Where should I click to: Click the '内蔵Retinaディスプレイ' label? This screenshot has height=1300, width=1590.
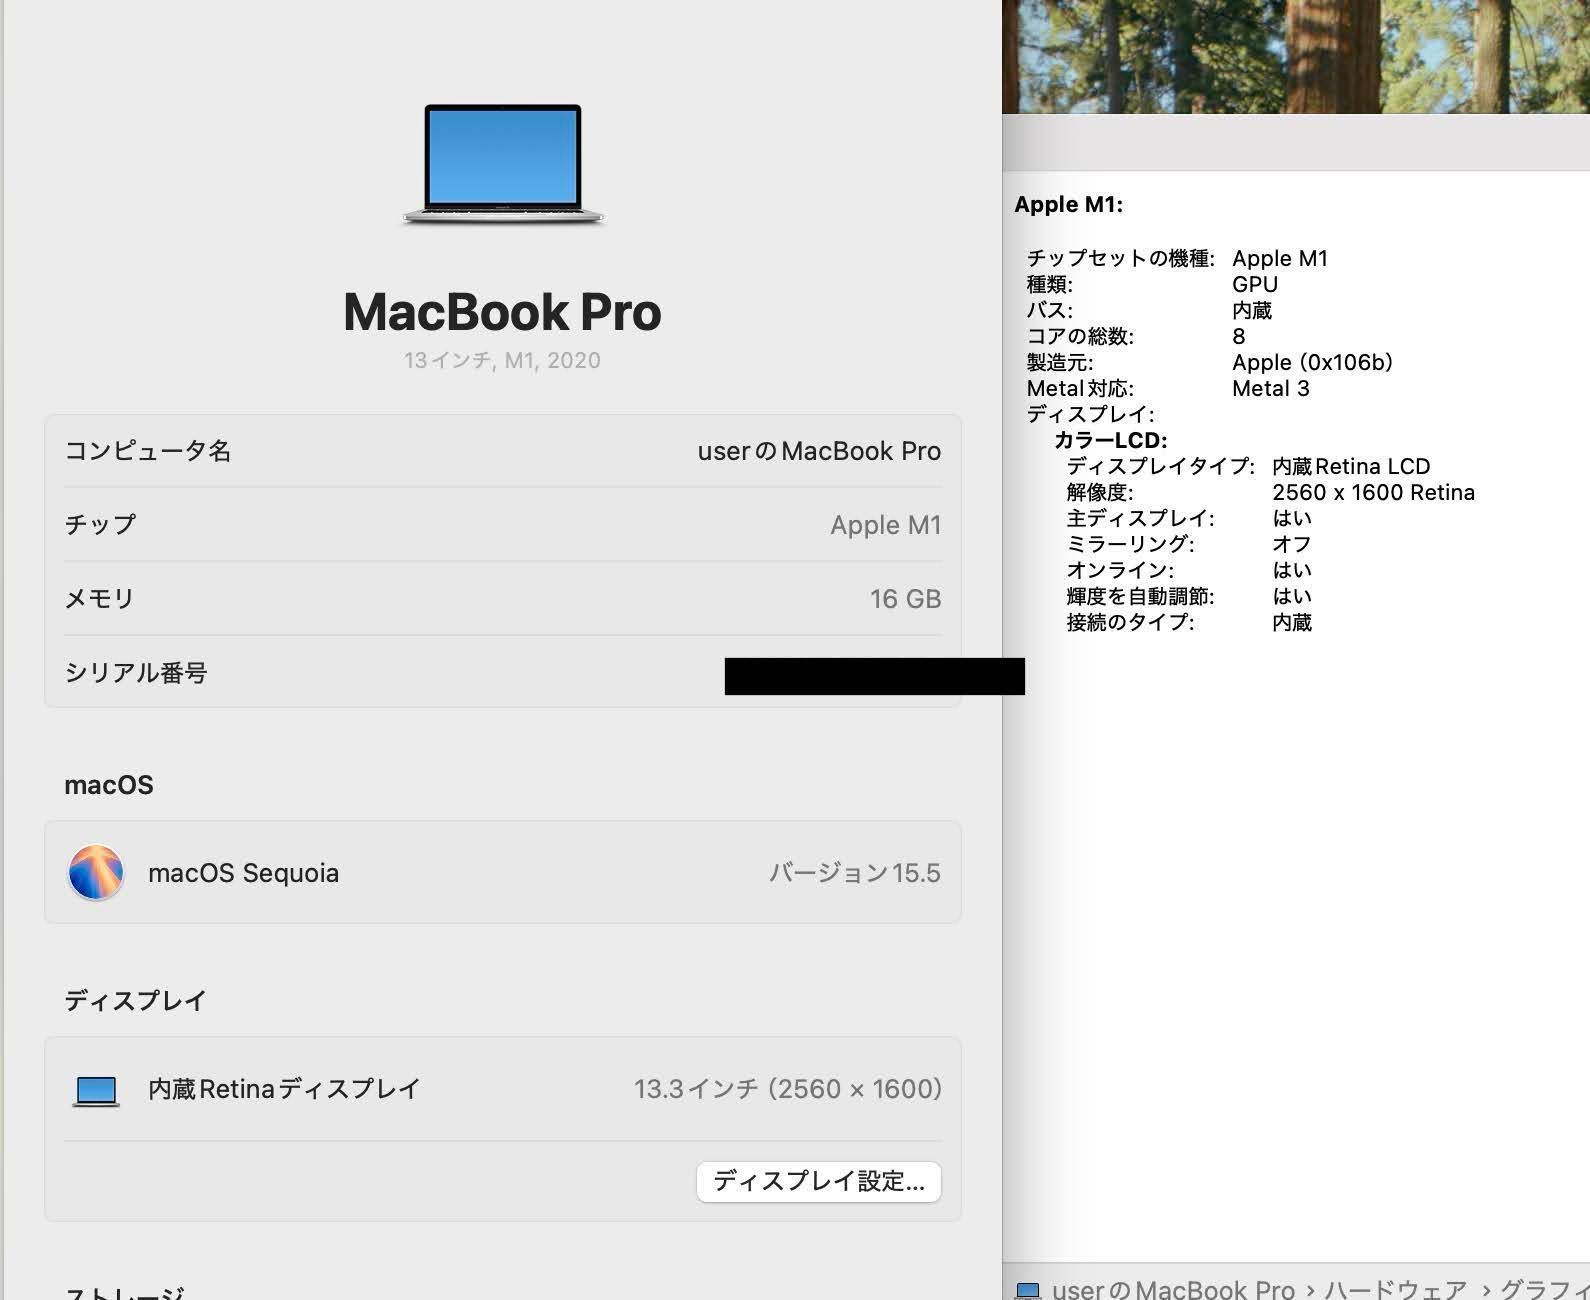point(284,1089)
